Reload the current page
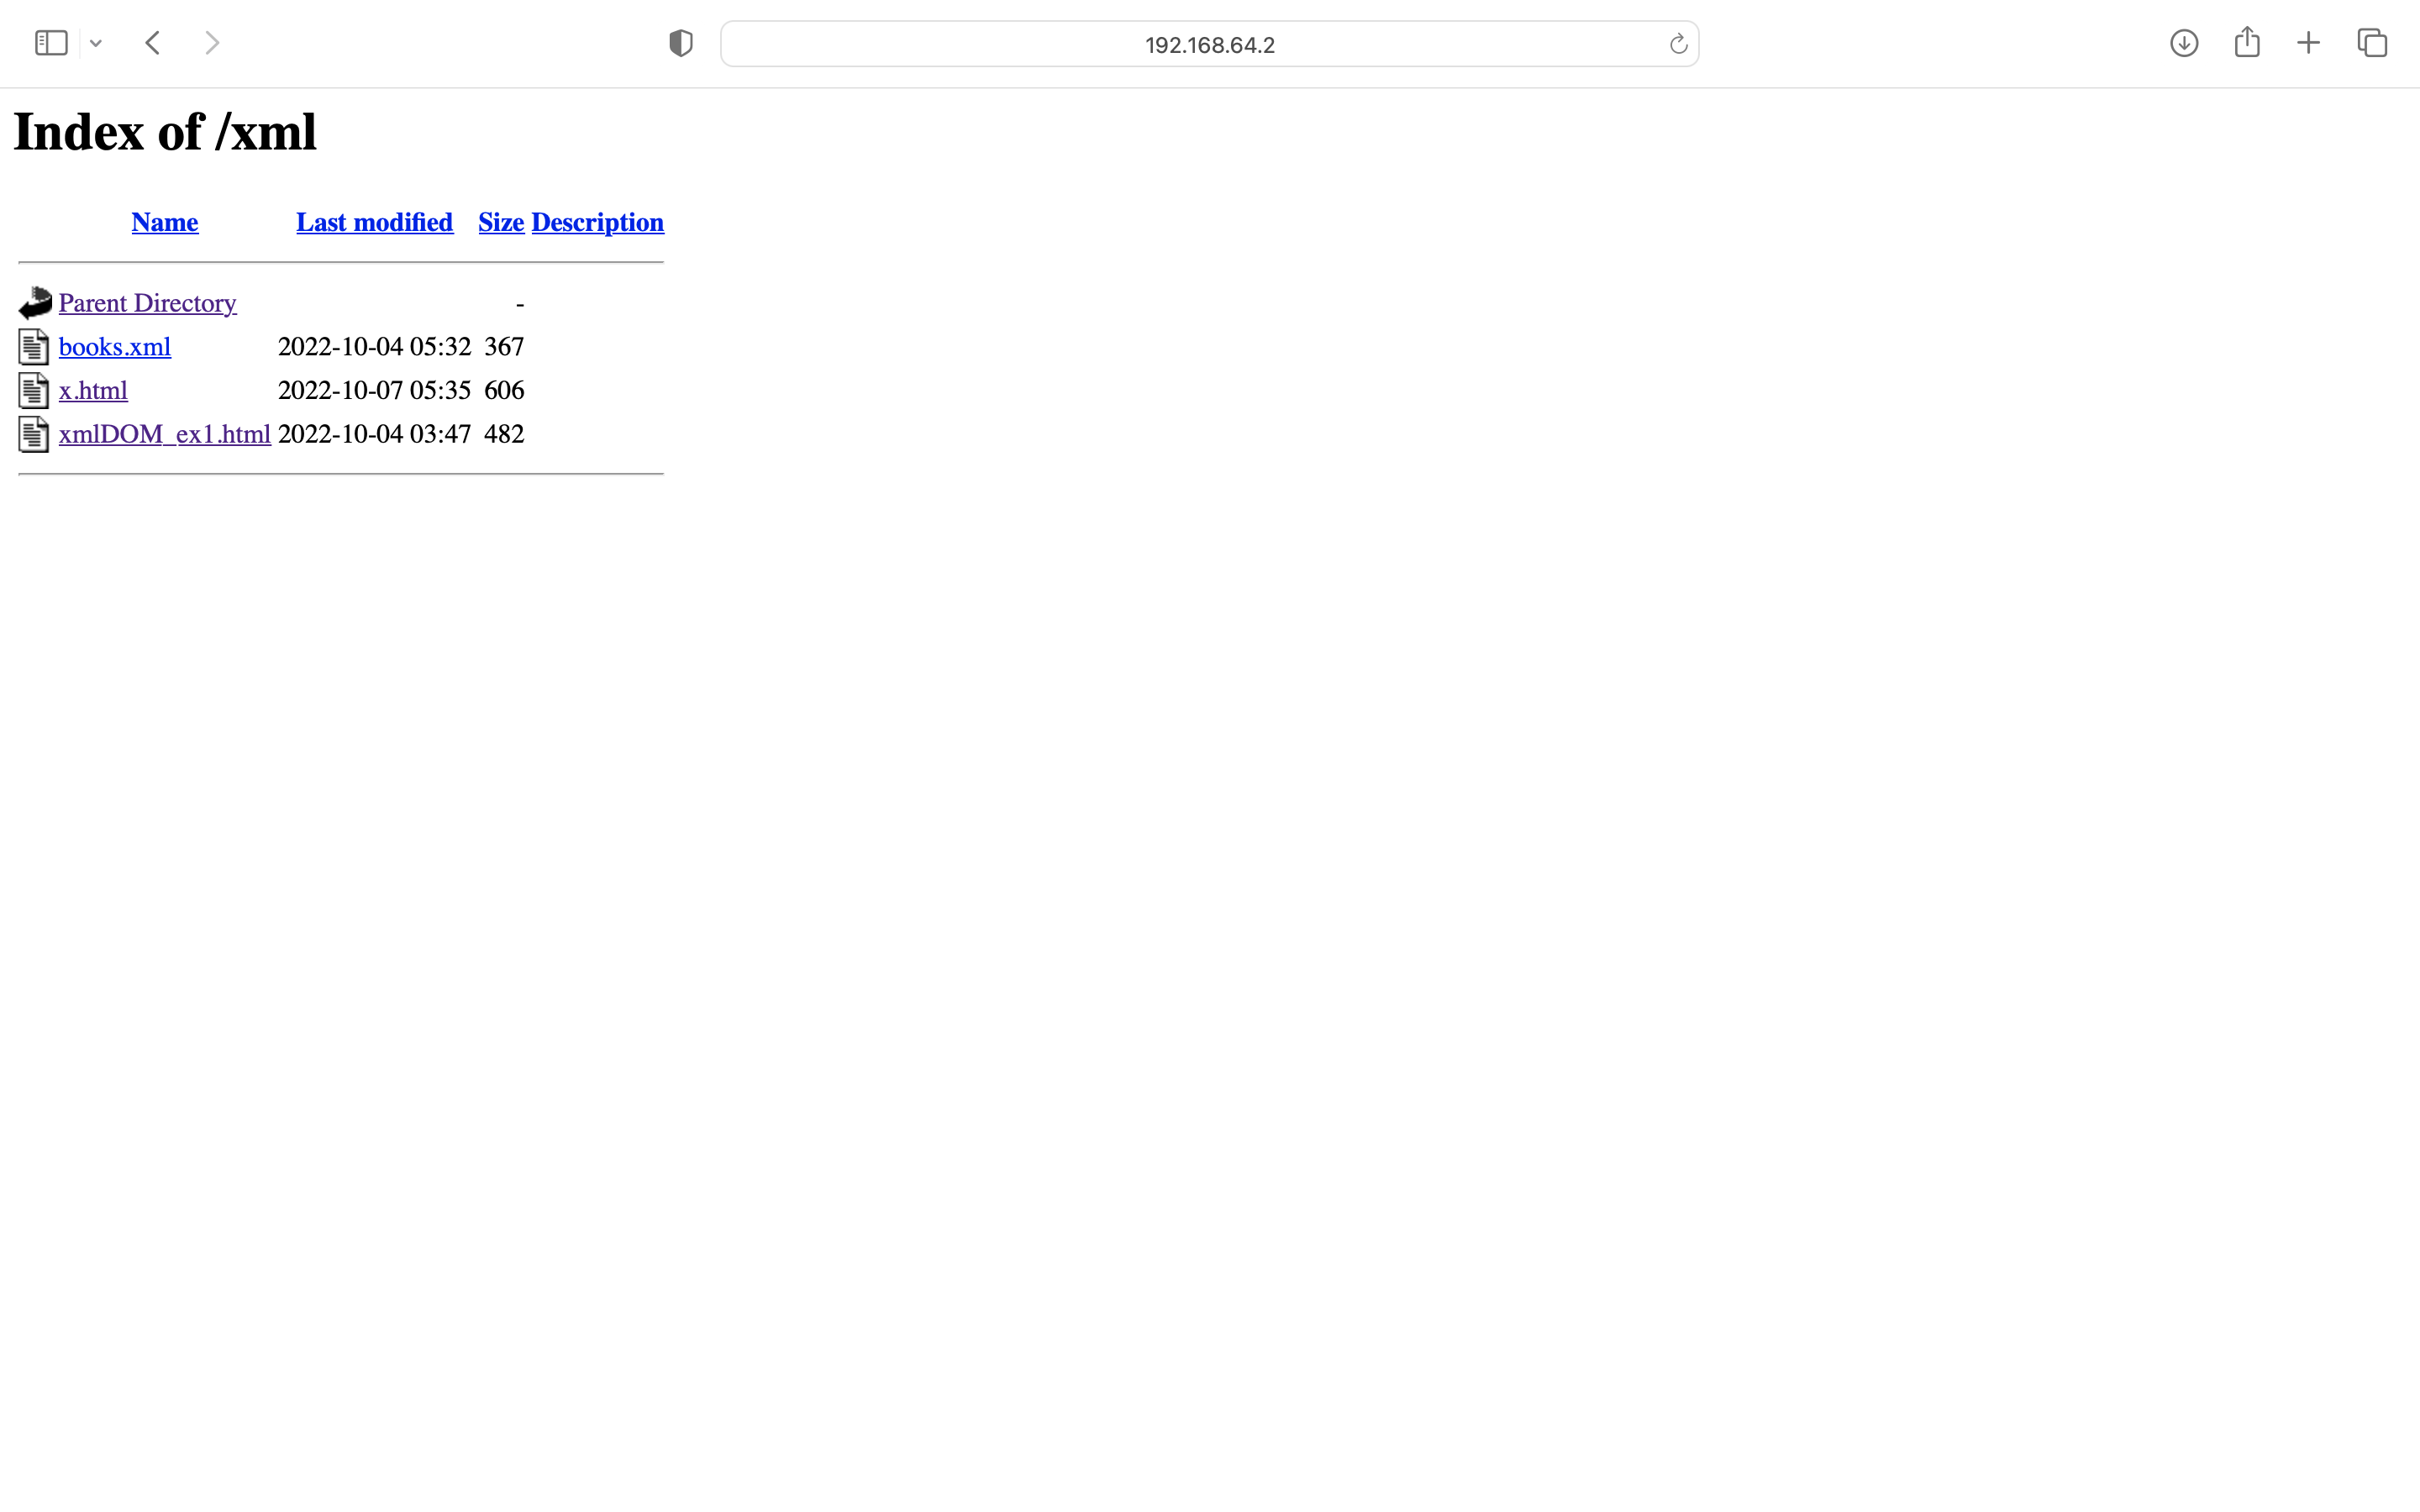The image size is (2420, 1512). coord(1678,44)
